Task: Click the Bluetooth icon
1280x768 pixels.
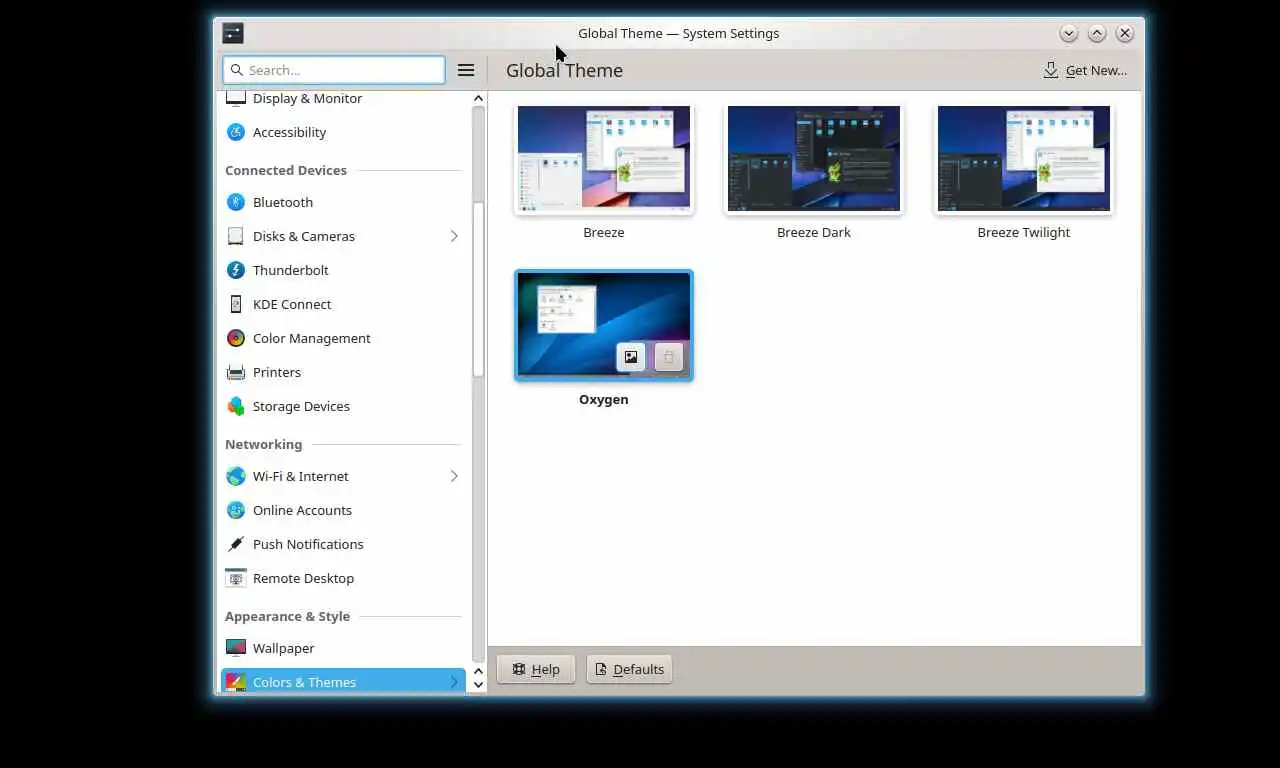Action: 235,202
